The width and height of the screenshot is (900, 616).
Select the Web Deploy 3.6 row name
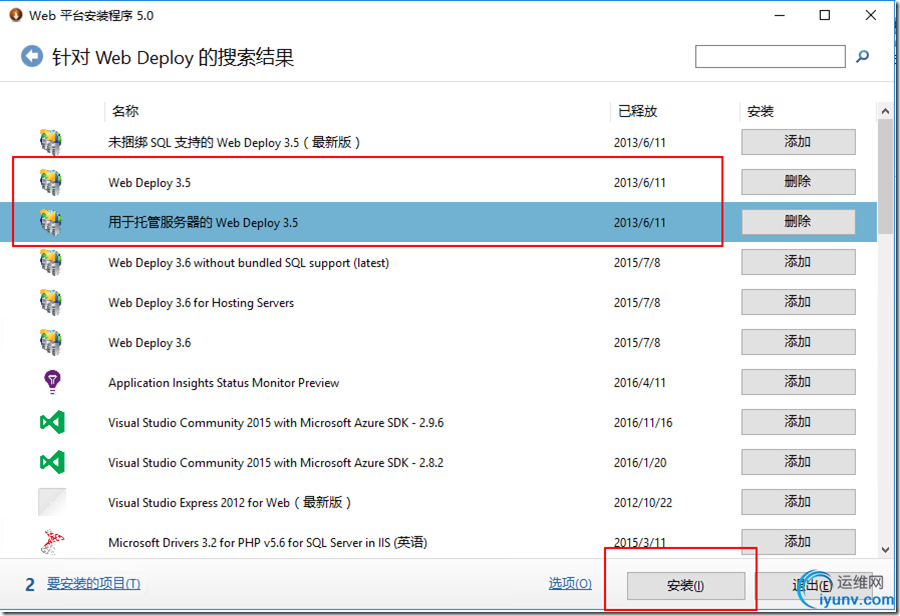point(149,343)
